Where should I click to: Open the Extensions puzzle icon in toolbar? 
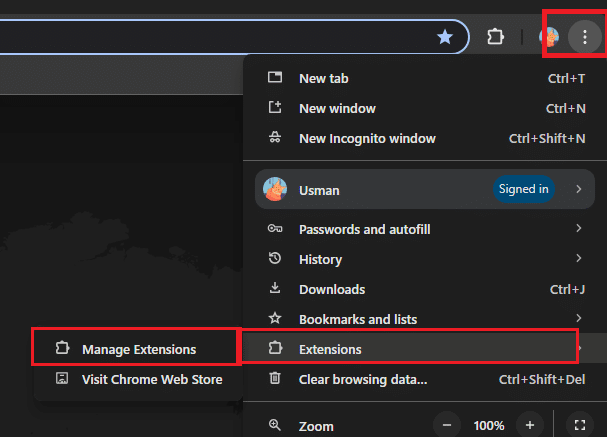coord(495,37)
